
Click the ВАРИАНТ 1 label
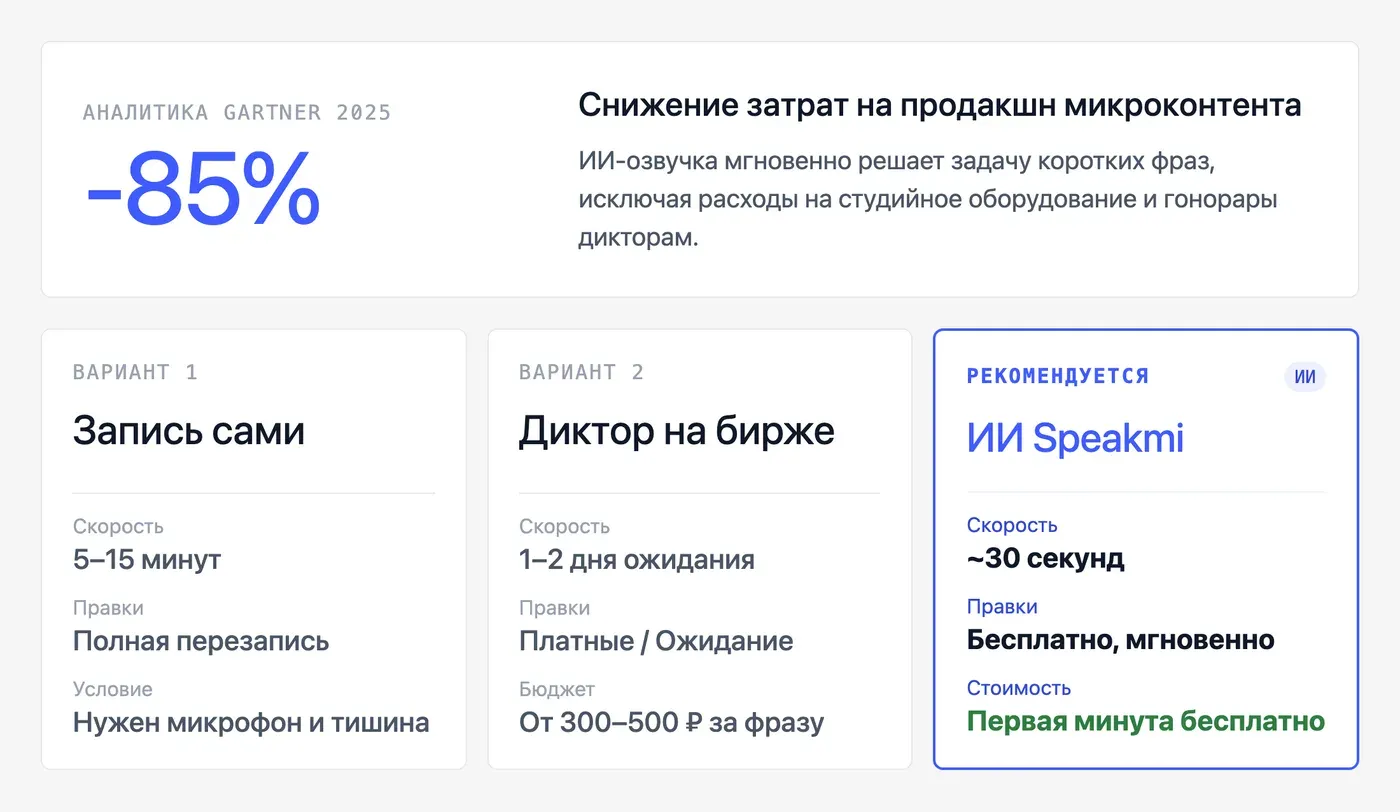[x=135, y=373]
